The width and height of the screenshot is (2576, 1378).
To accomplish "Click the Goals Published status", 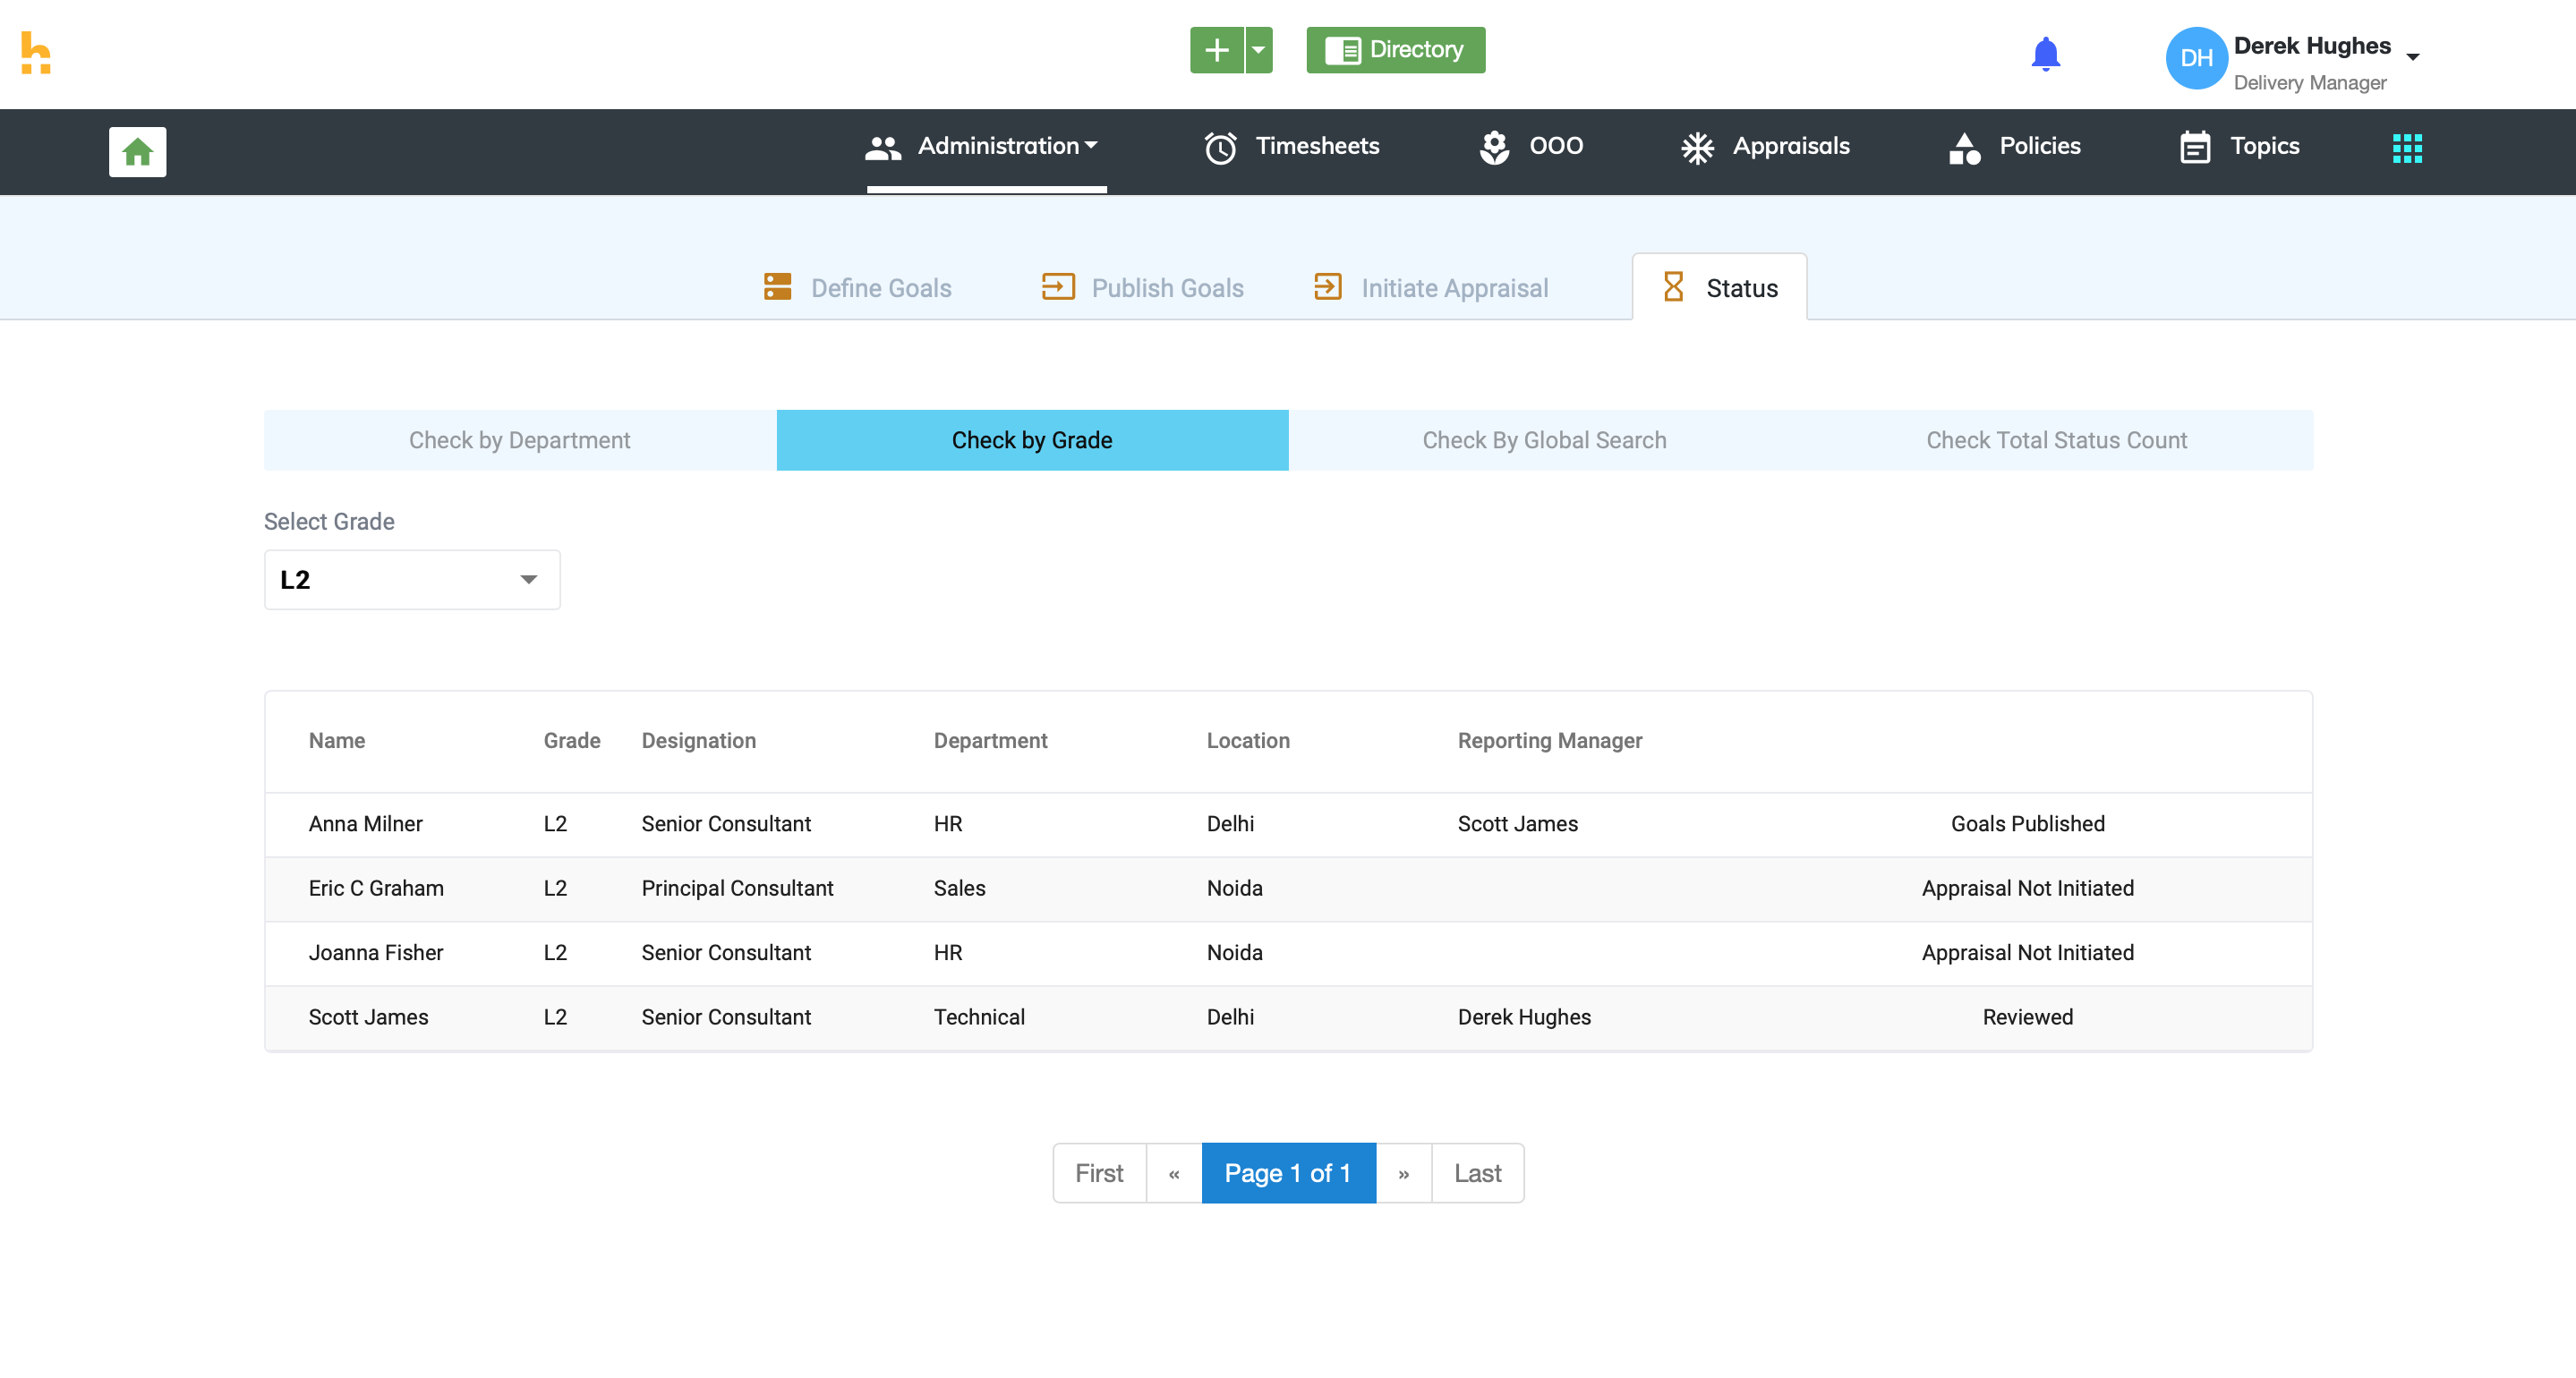I will 2028,824.
